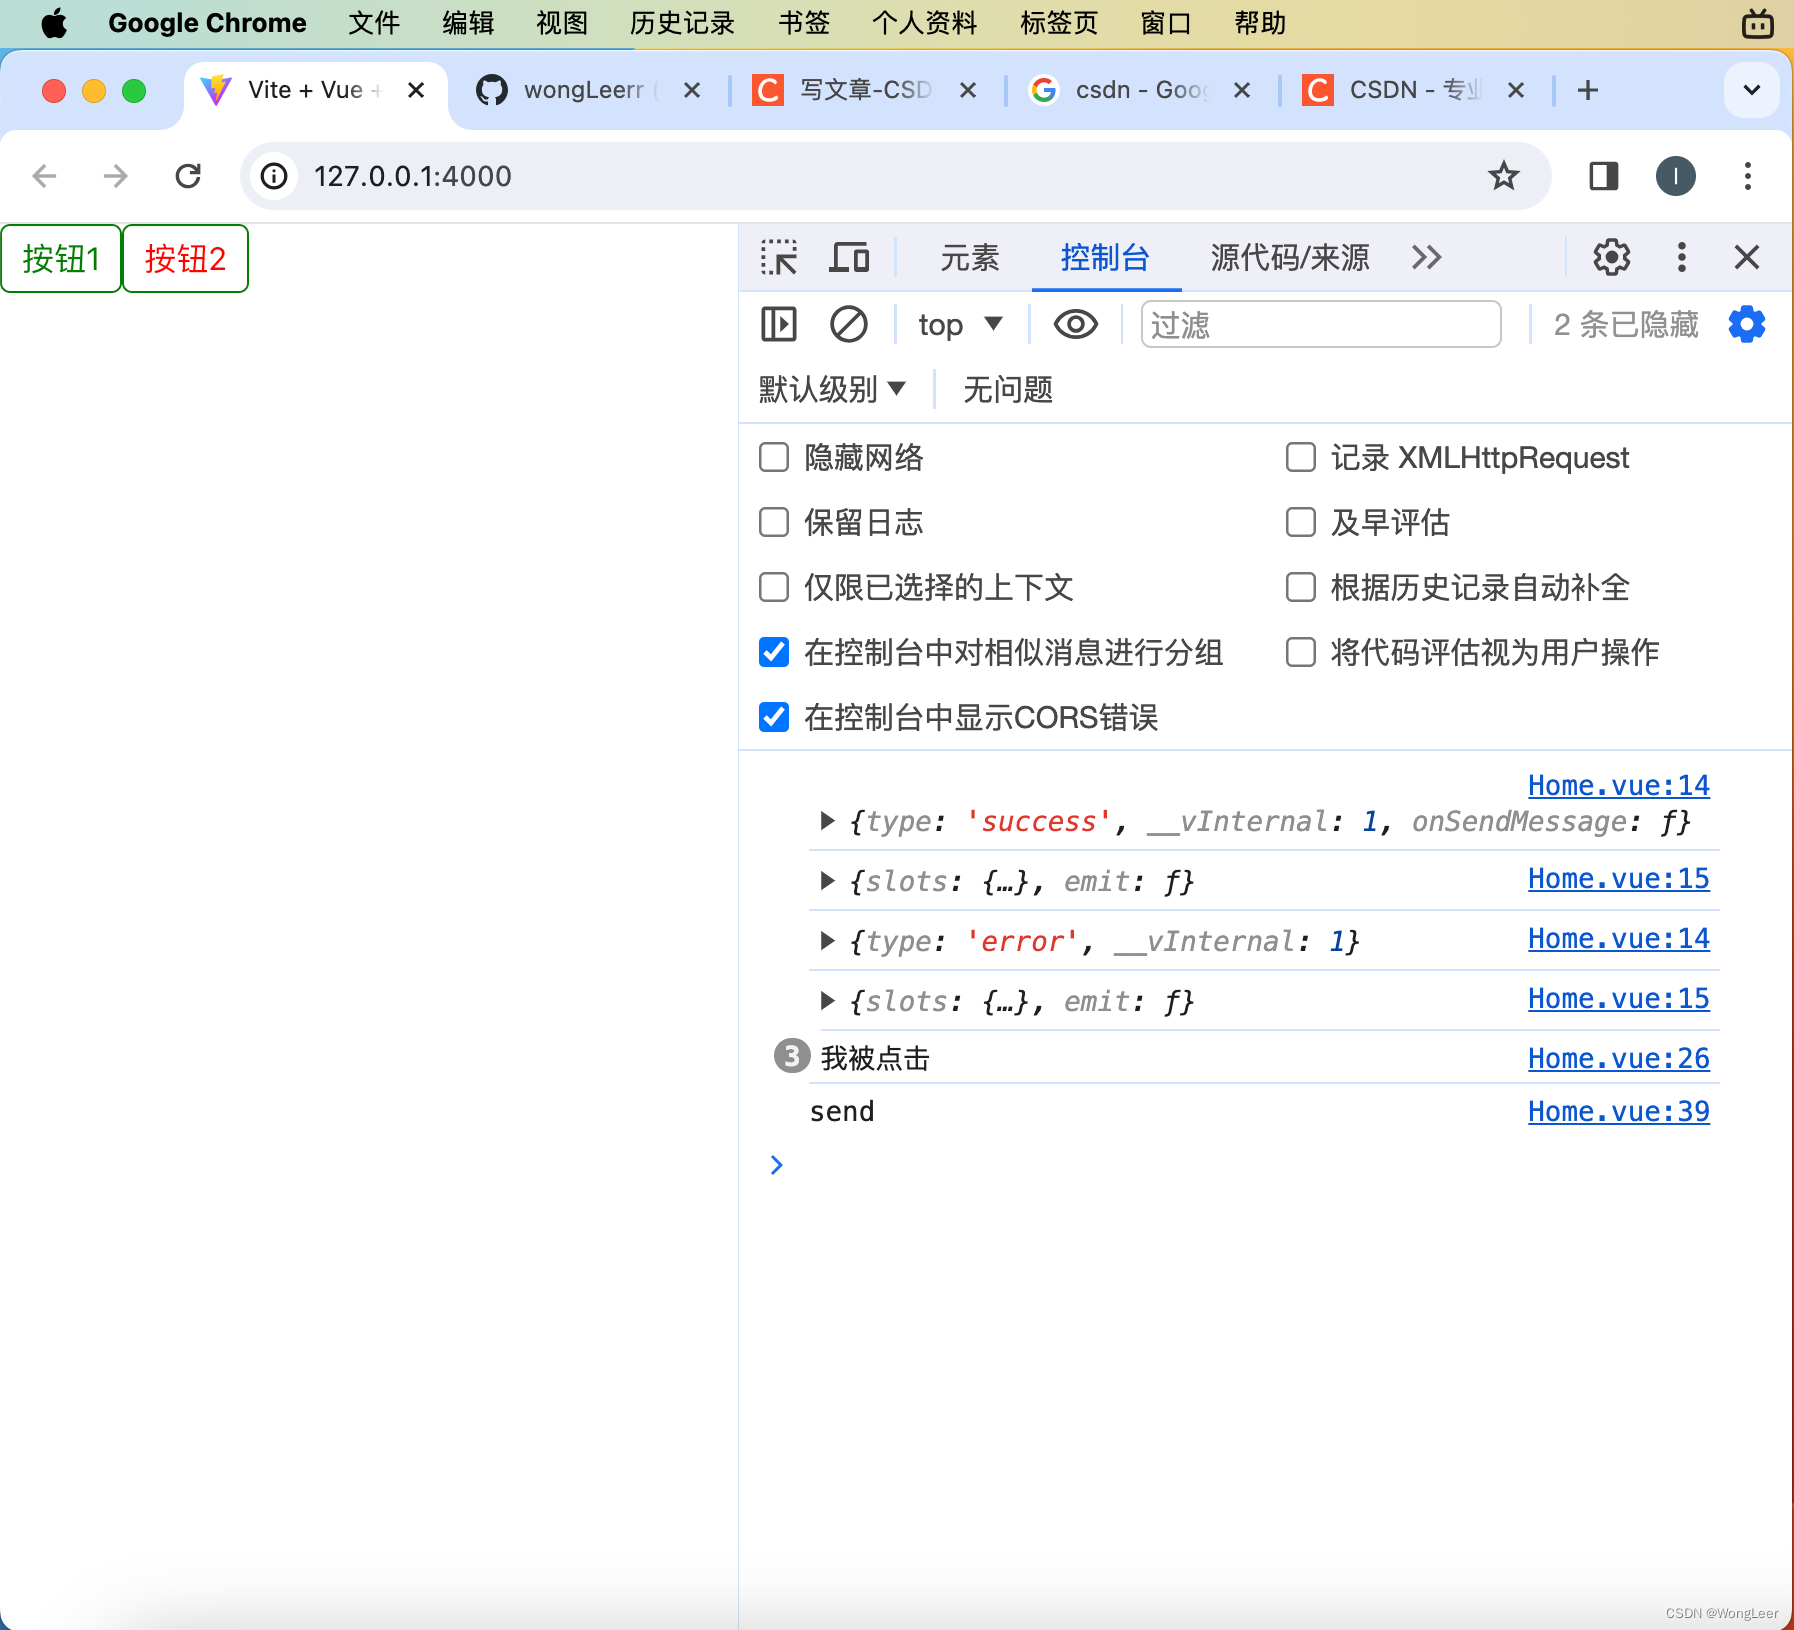Disable 在控制台中显示CORS错误 checkbox
Image resolution: width=1794 pixels, height=1630 pixels.
point(774,717)
